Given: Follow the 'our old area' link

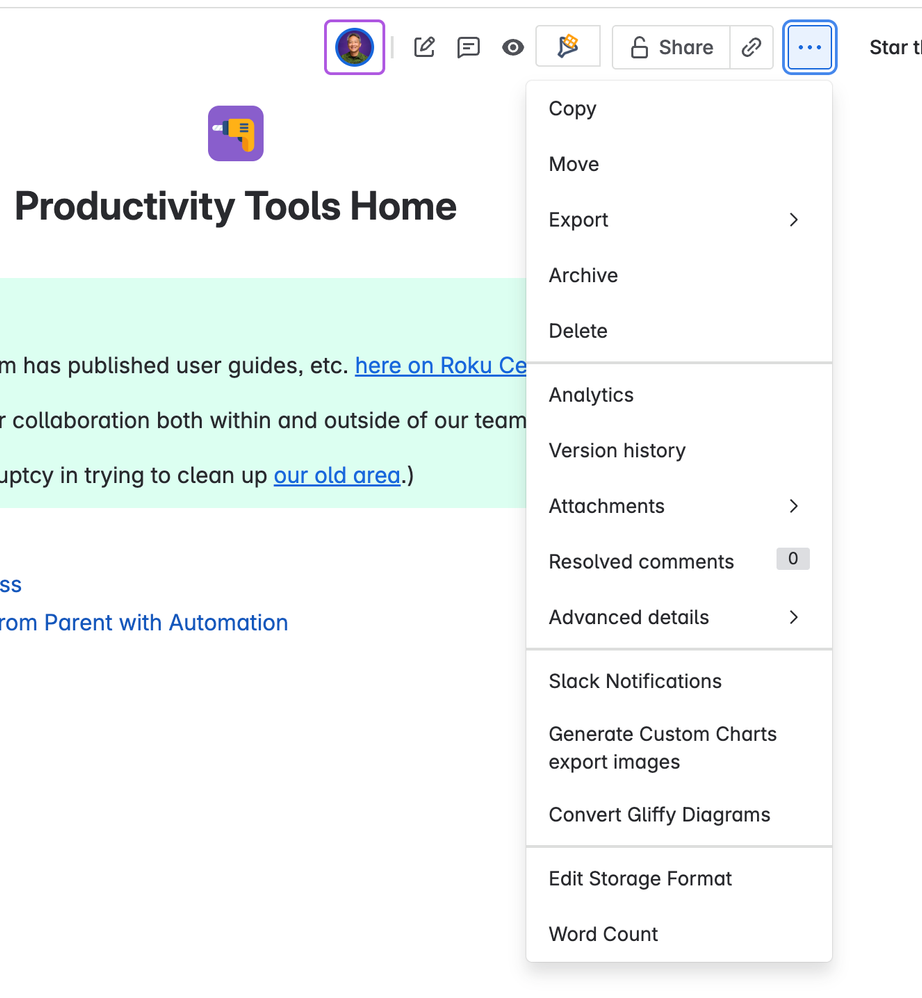Looking at the screenshot, I should pyautogui.click(x=337, y=475).
